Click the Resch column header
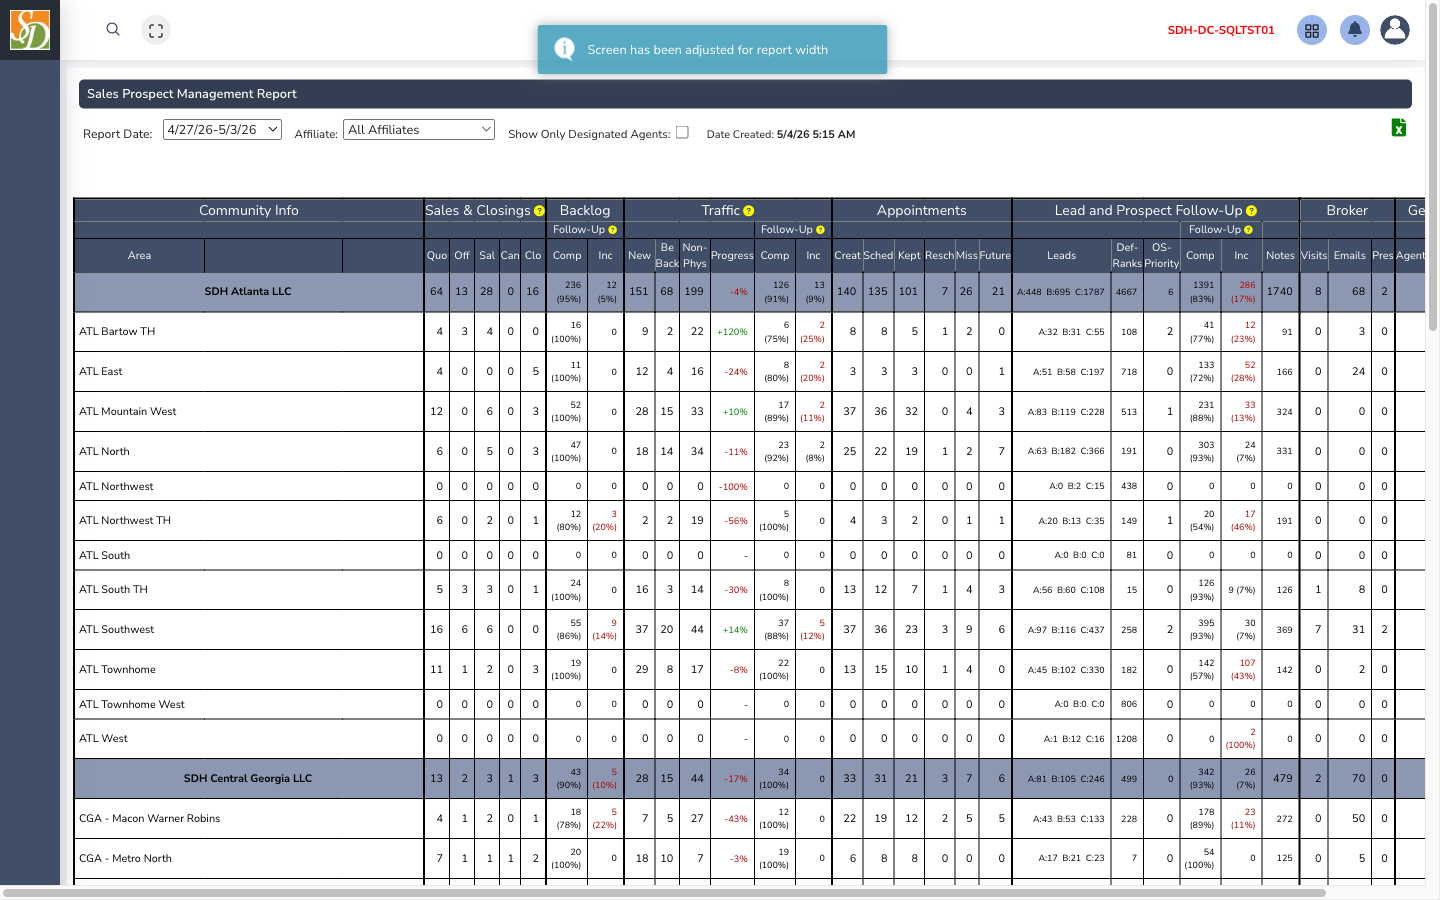This screenshot has width=1440, height=900. tap(939, 256)
